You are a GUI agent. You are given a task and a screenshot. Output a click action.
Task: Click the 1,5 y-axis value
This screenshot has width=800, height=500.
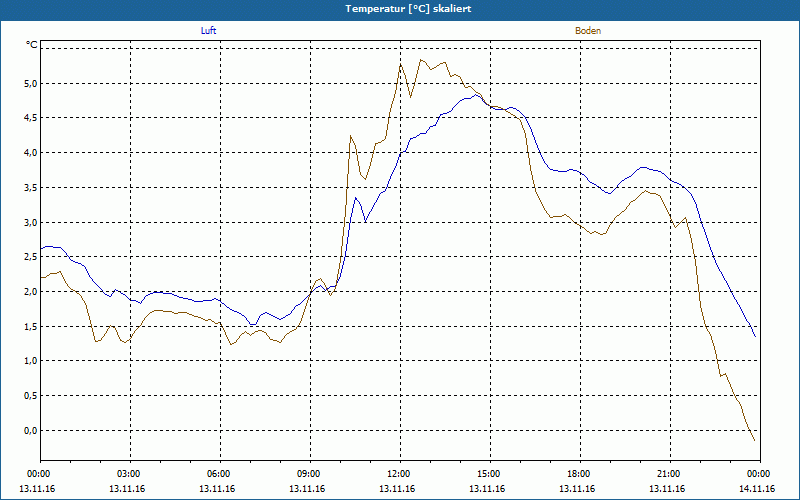click(x=31, y=327)
